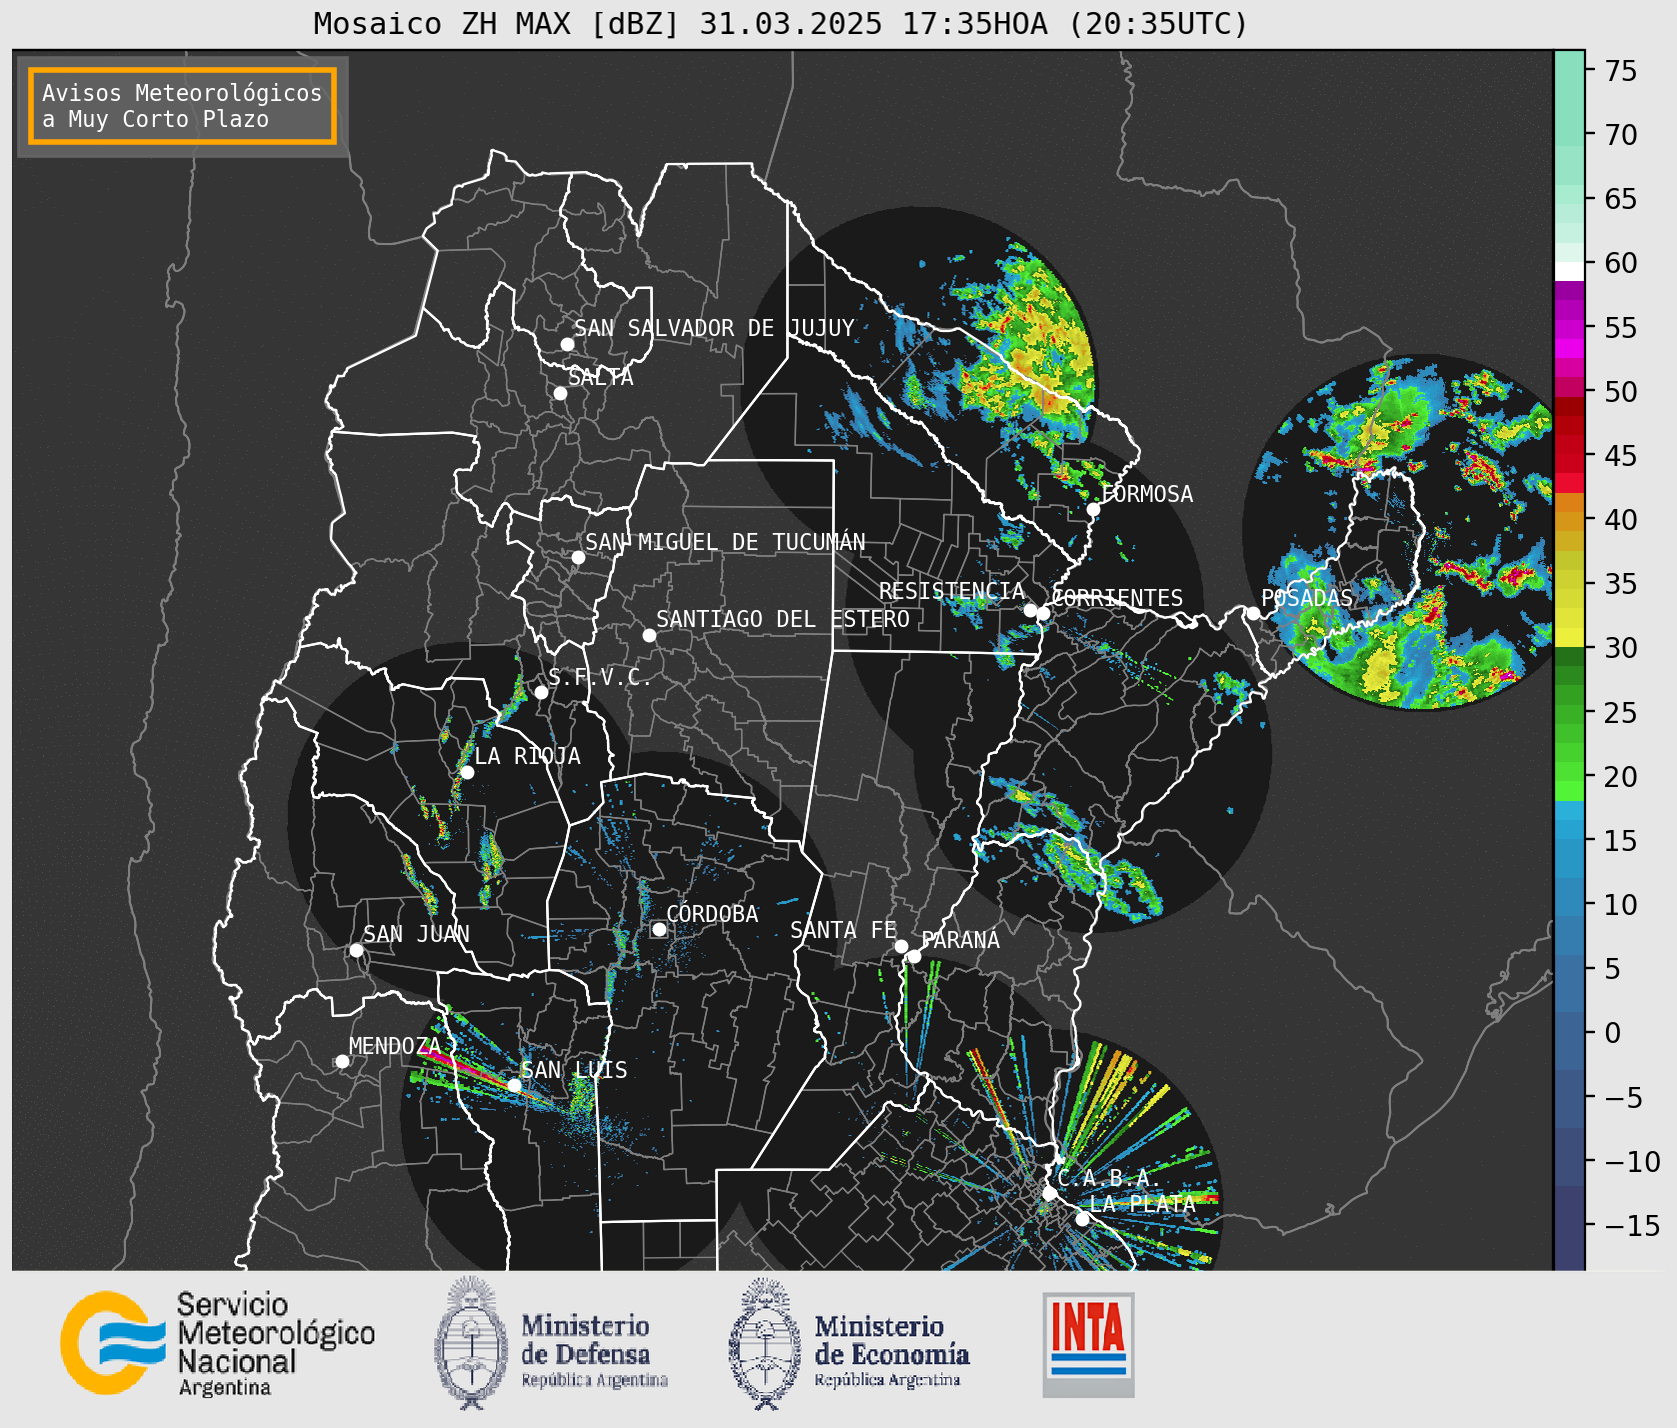Click the 35 dBZ scale label

1621,584
